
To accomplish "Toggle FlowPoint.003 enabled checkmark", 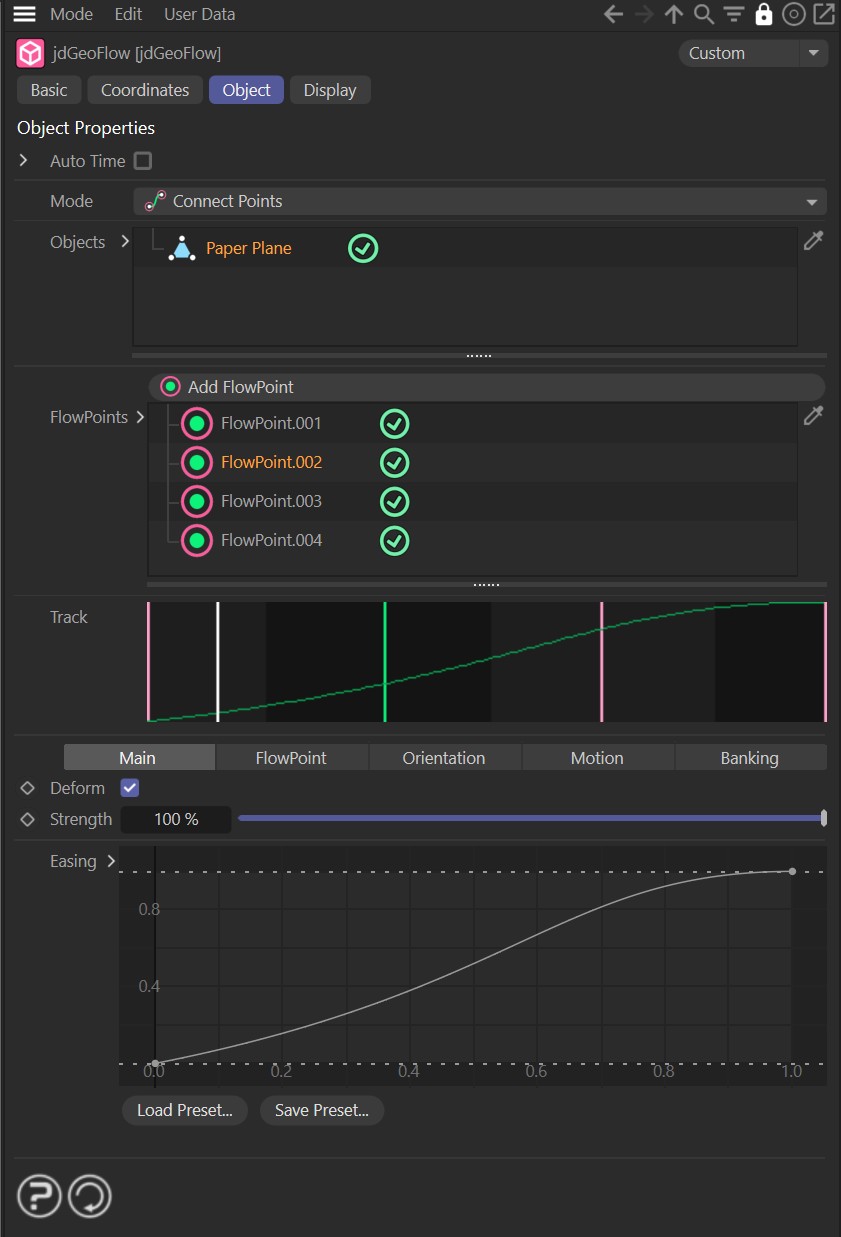I will 395,501.
